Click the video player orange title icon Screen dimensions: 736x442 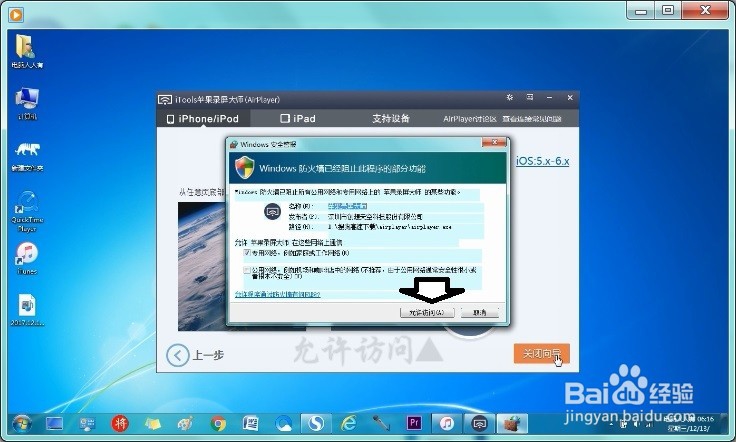15,14
